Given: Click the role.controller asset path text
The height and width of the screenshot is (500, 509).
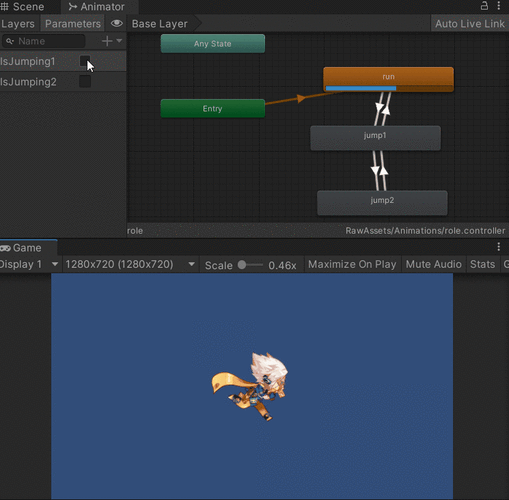Looking at the screenshot, I should [425, 231].
